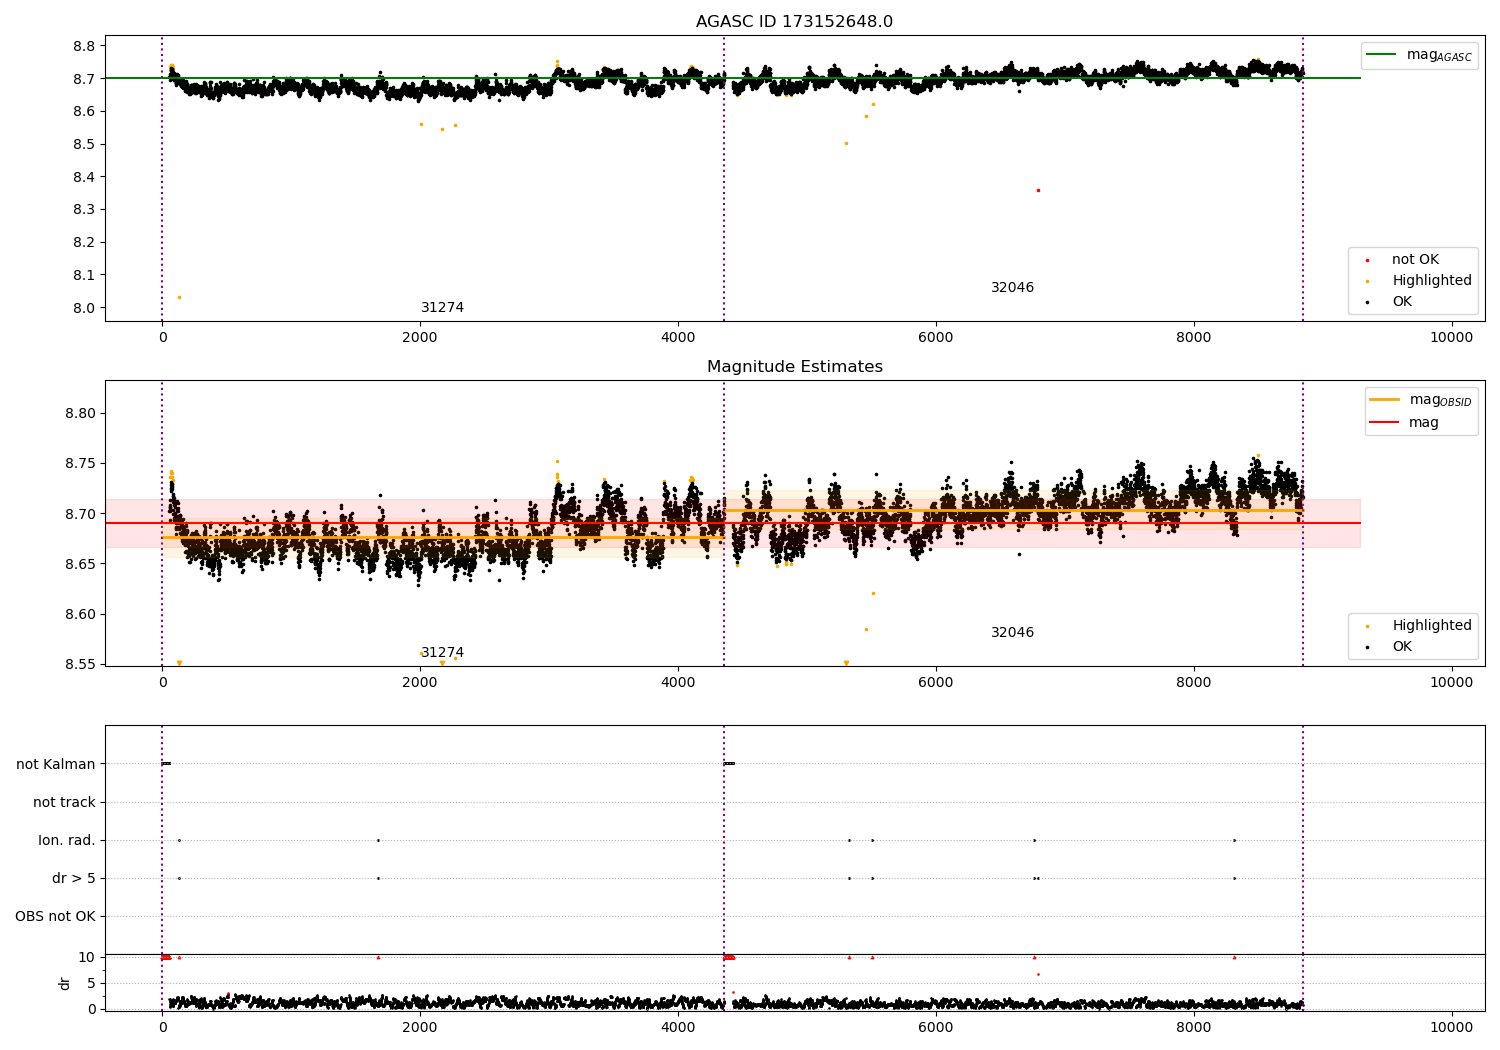
Task: Click the 'OBS not OK' row label
Action: click(55, 917)
